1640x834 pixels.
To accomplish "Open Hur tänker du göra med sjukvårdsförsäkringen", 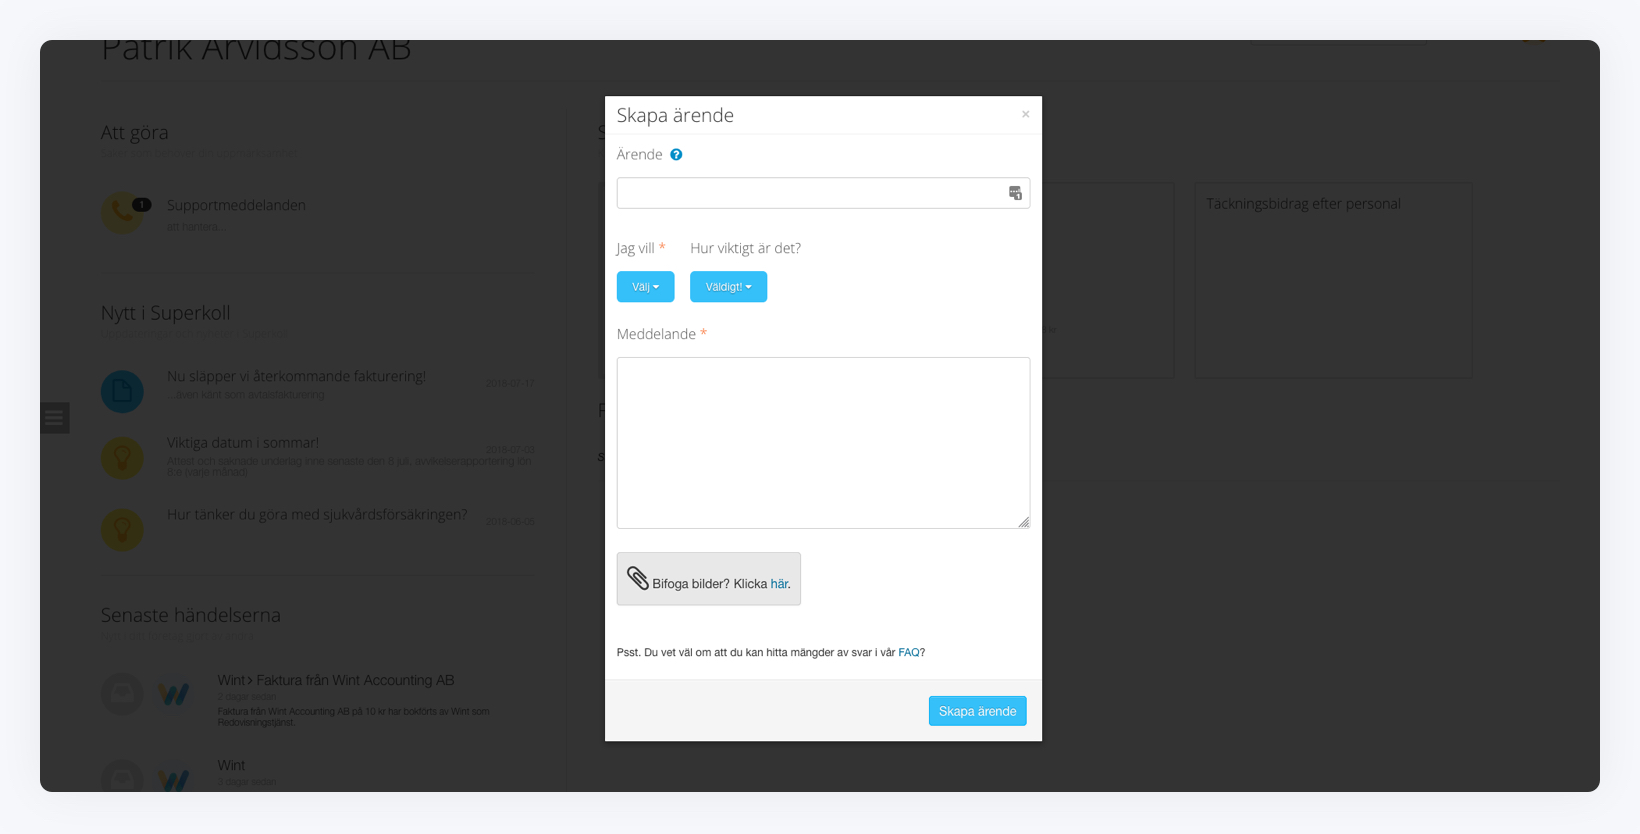I will click(317, 514).
